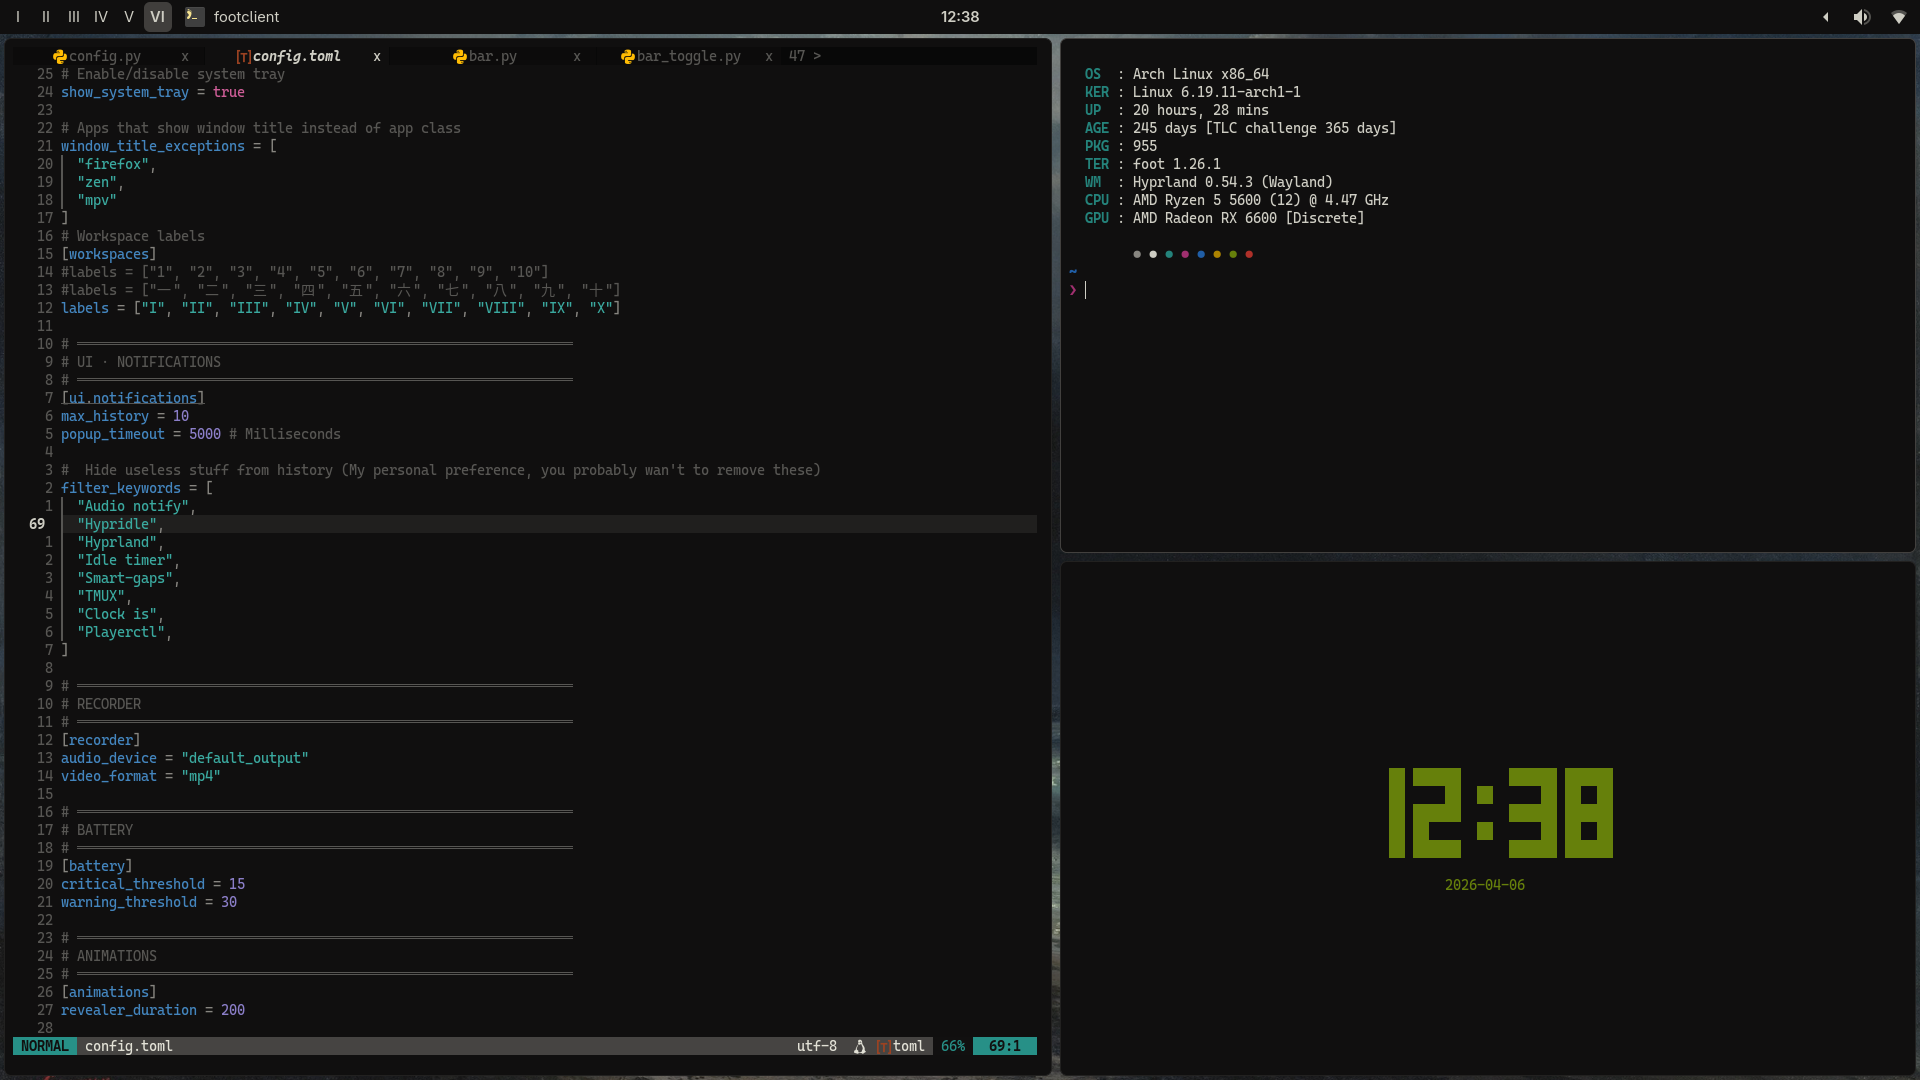Switch to workspace VI
The width and height of the screenshot is (1920, 1080).
point(157,17)
